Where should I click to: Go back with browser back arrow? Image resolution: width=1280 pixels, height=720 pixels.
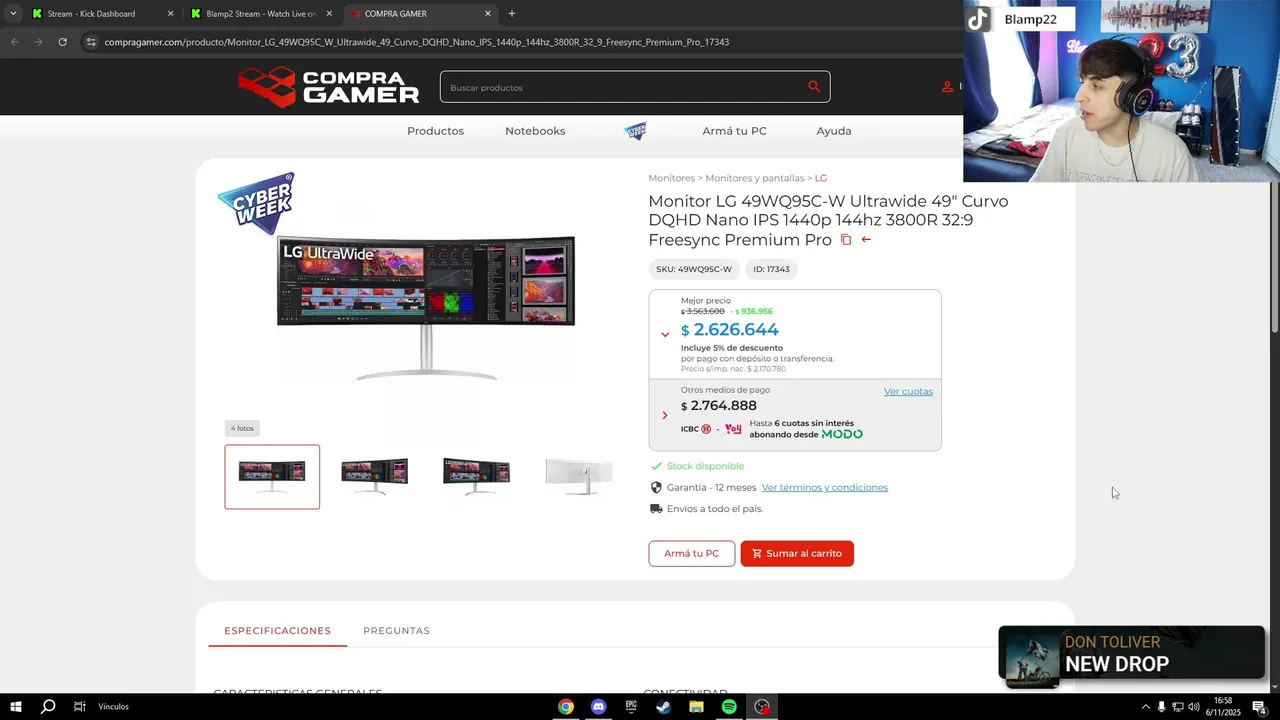pos(14,42)
